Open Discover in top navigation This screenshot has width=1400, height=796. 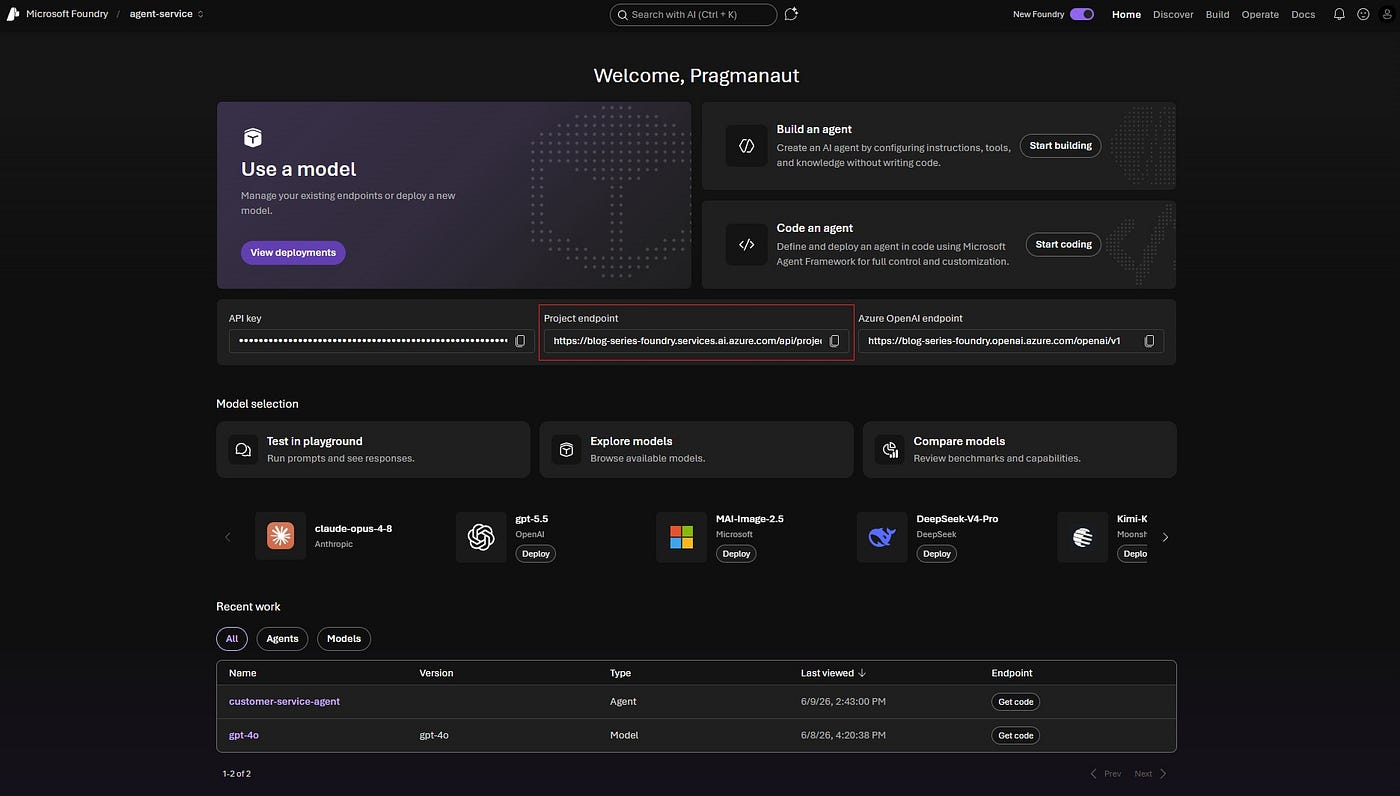pyautogui.click(x=1173, y=14)
